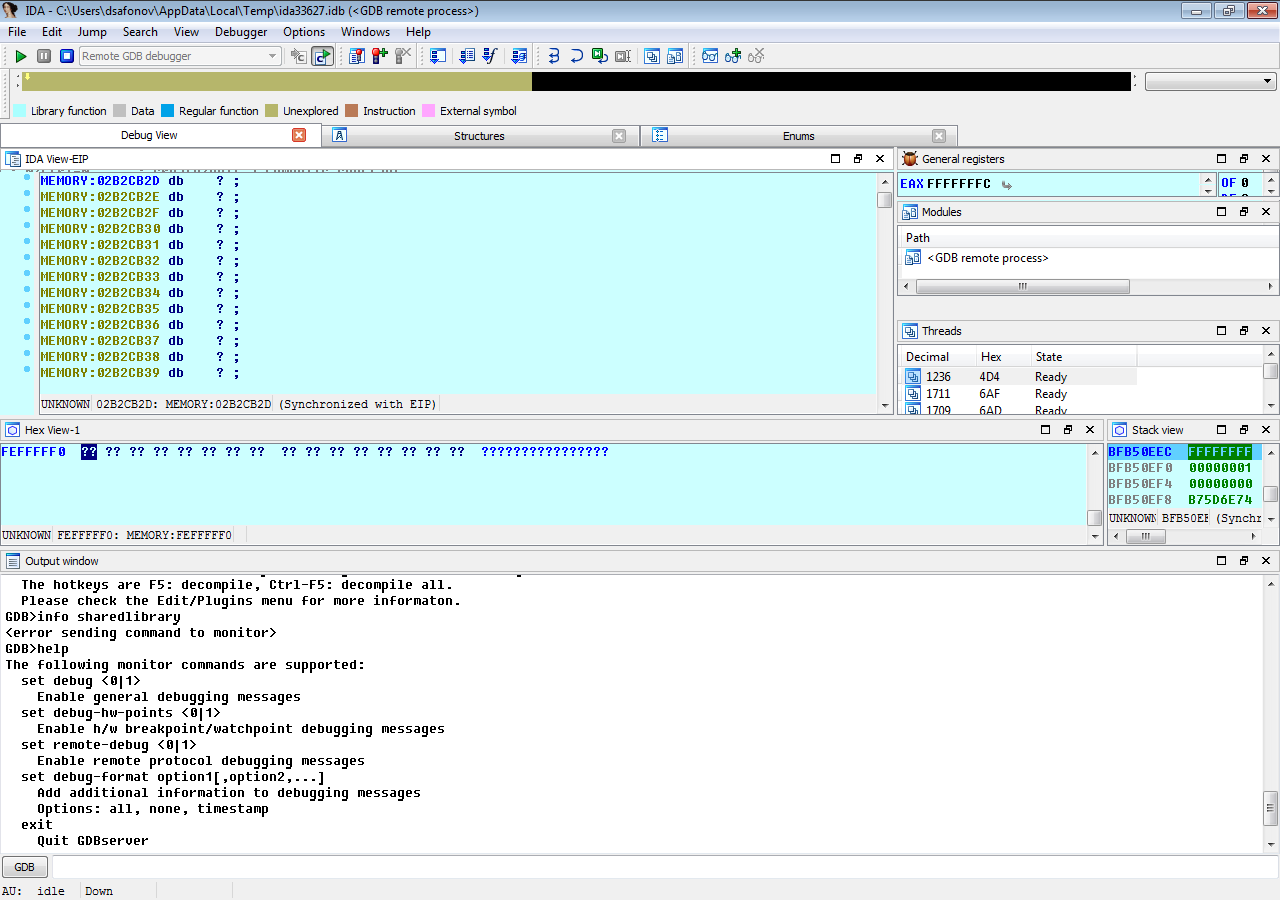
Task: Switch to the Enums tab
Action: pyautogui.click(x=798, y=136)
